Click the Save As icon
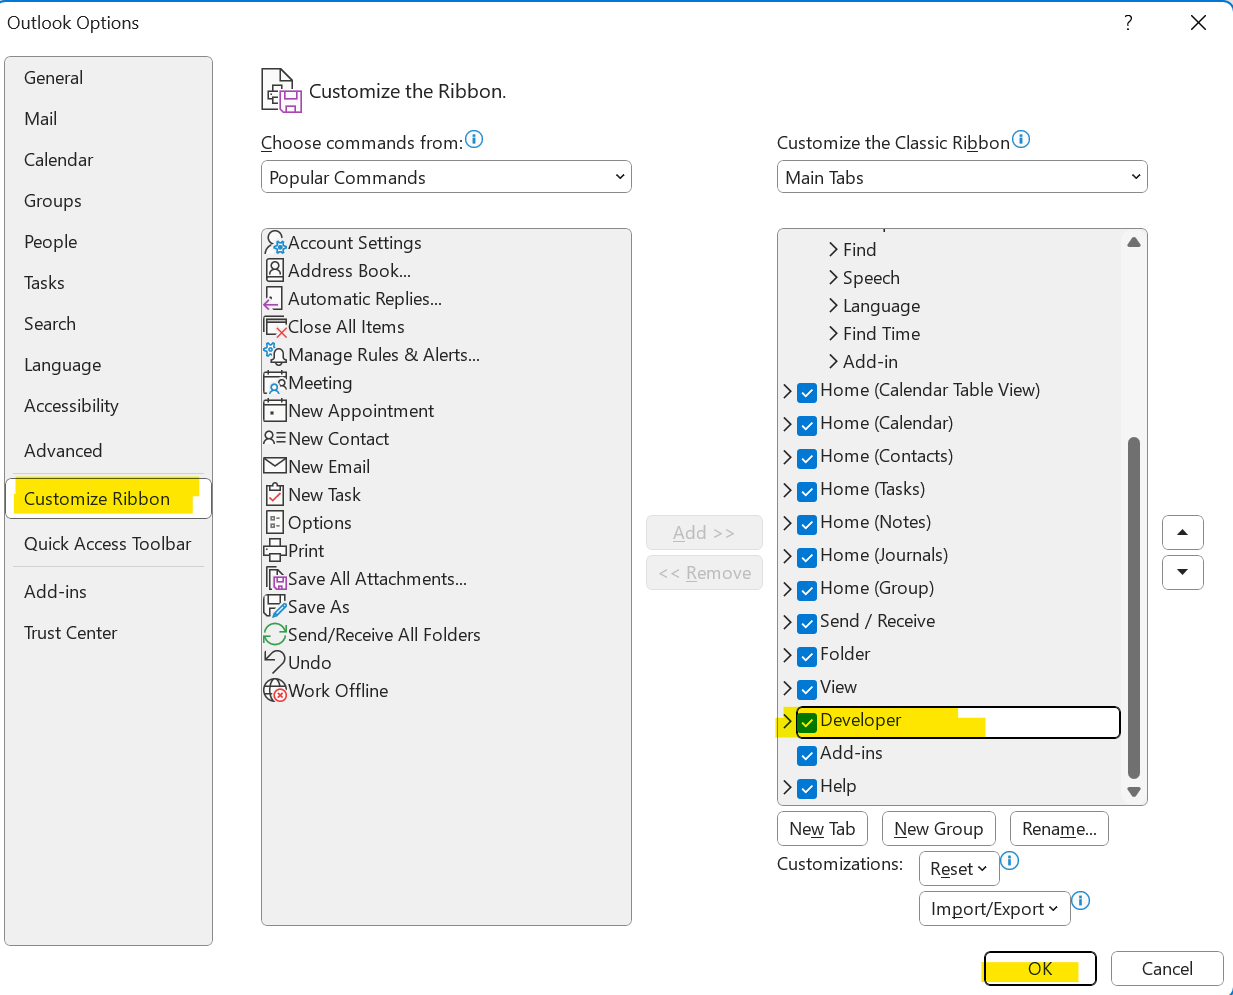The image size is (1233, 995). pos(275,606)
